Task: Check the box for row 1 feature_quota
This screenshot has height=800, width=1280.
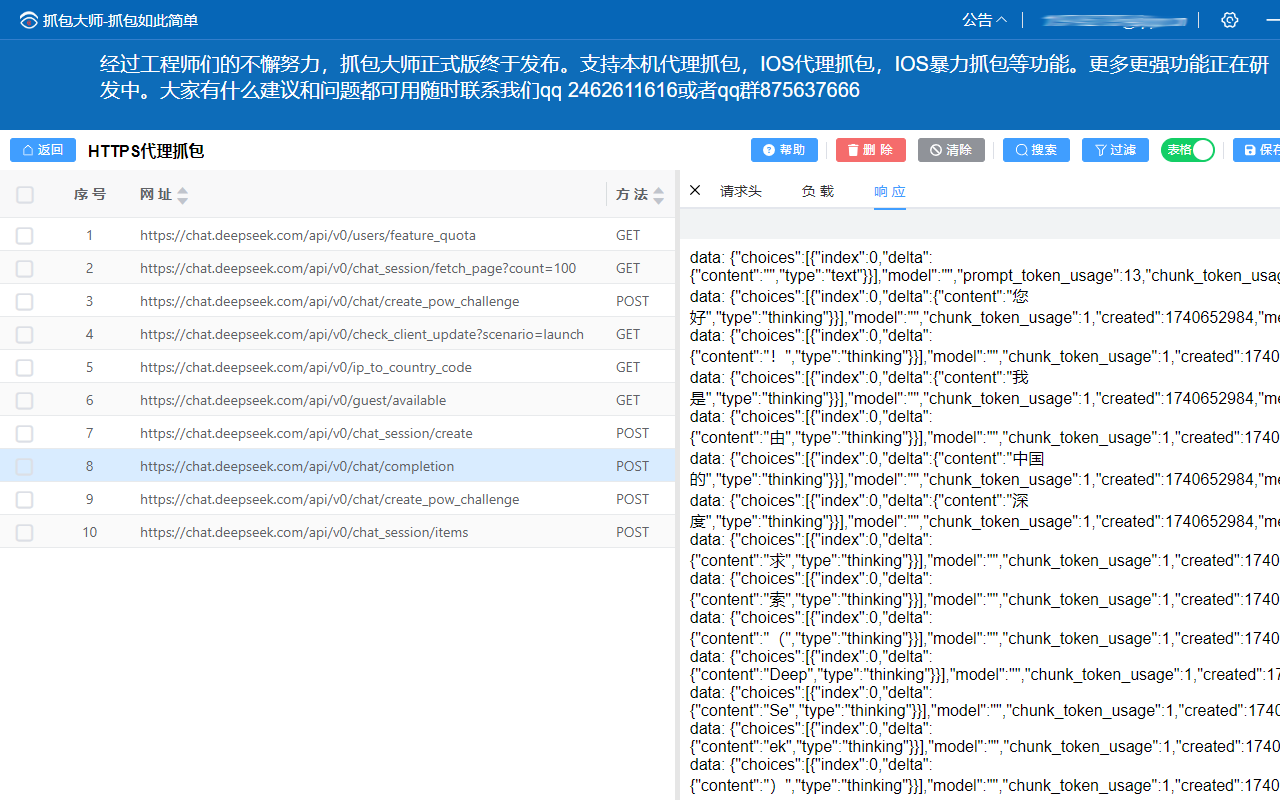Action: point(25,236)
